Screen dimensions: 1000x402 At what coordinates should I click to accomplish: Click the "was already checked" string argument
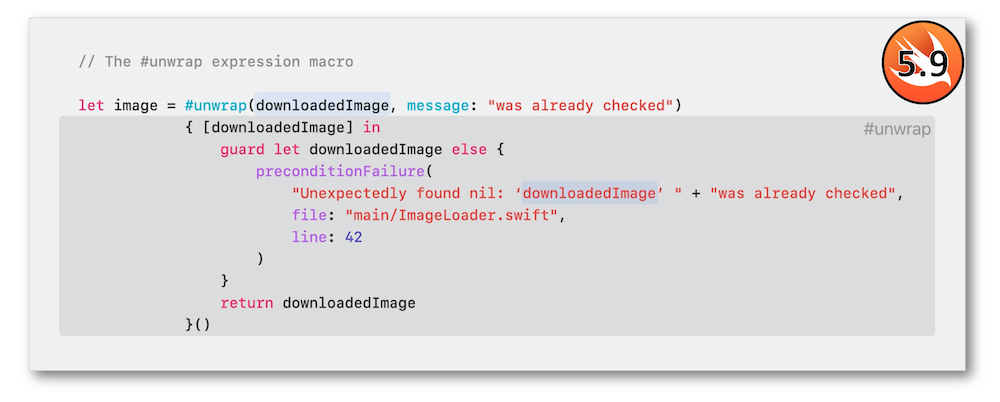[x=580, y=105]
